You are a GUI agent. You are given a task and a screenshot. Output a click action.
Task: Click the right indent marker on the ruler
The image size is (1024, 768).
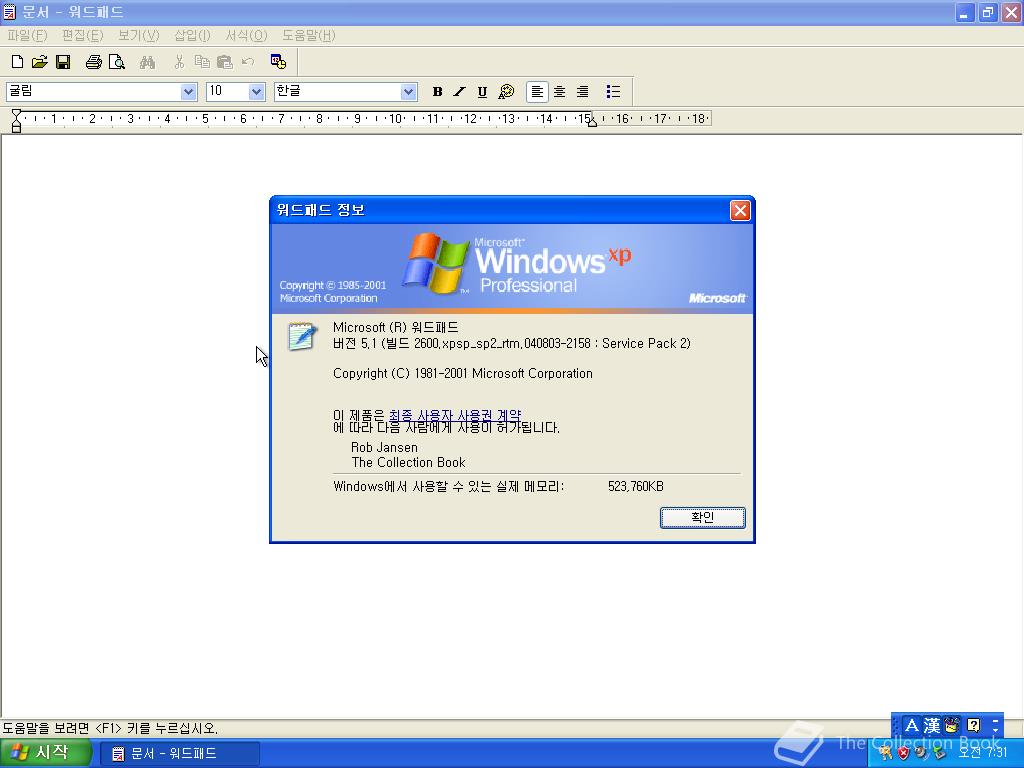click(x=592, y=122)
